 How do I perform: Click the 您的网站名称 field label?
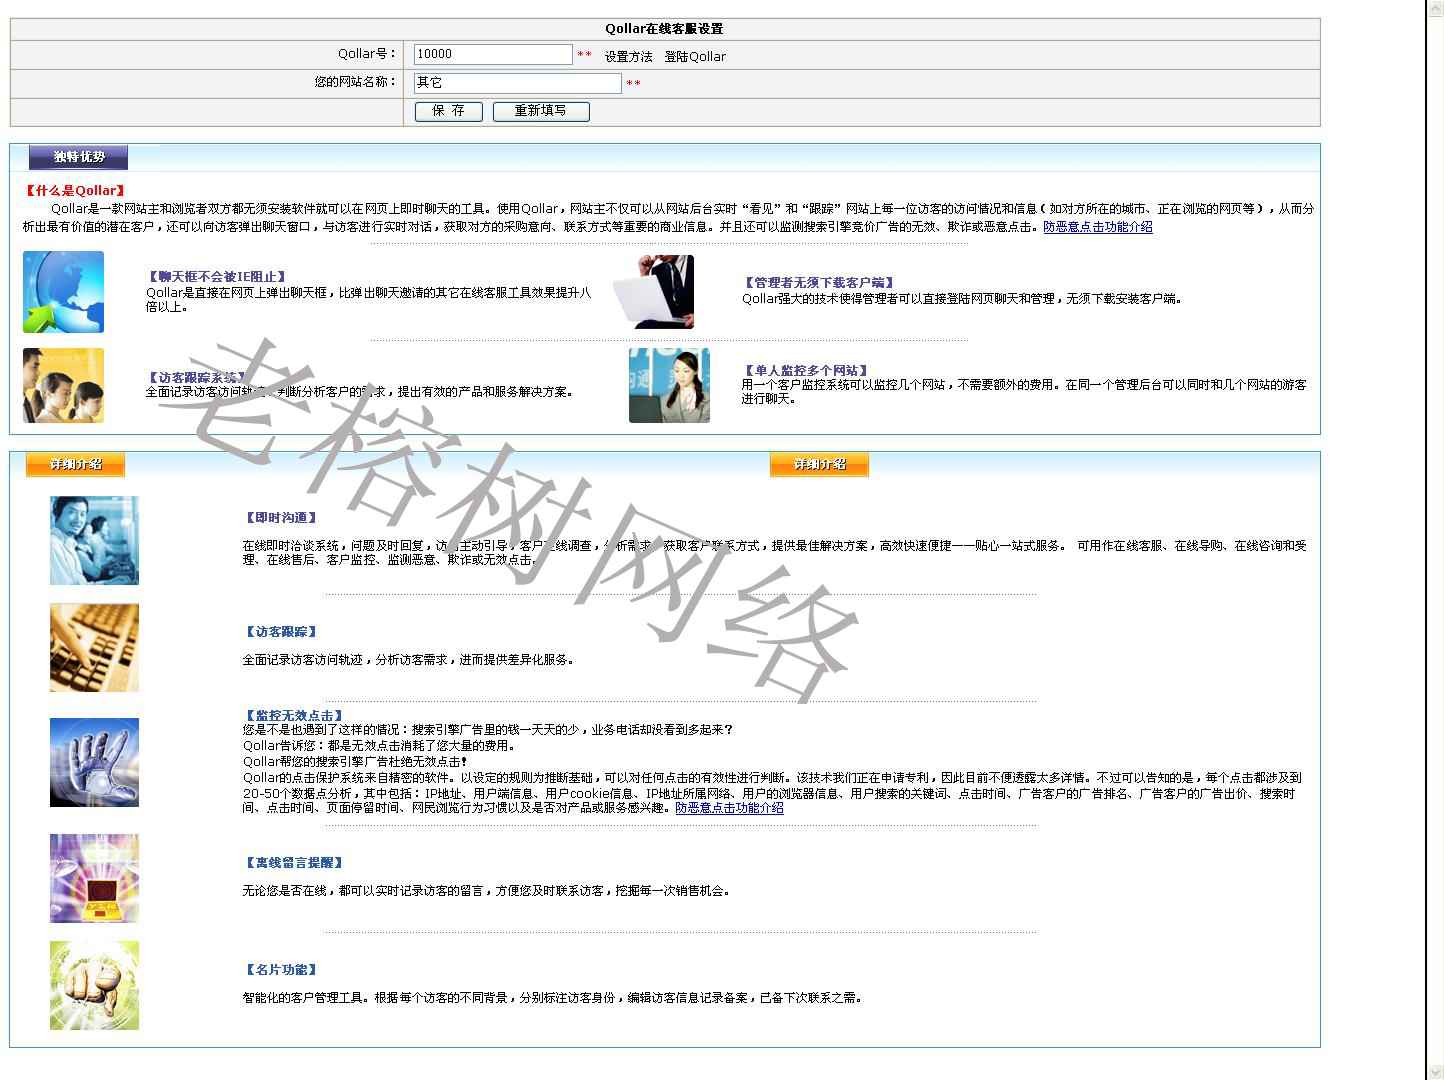click(355, 82)
